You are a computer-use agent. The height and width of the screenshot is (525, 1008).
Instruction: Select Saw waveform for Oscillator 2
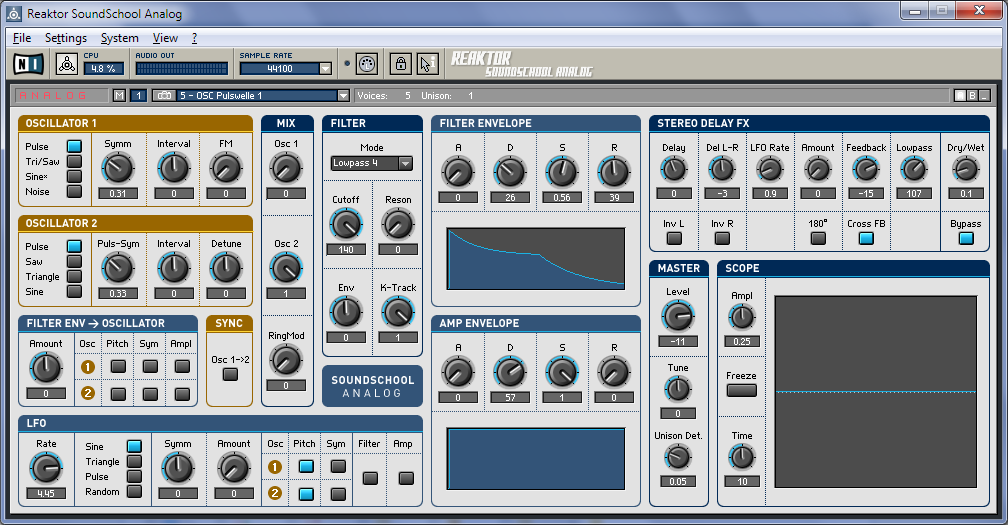[75, 262]
